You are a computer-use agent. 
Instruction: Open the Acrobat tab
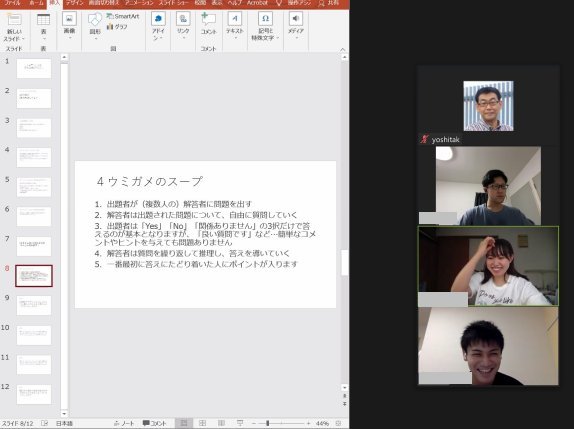(257, 3)
